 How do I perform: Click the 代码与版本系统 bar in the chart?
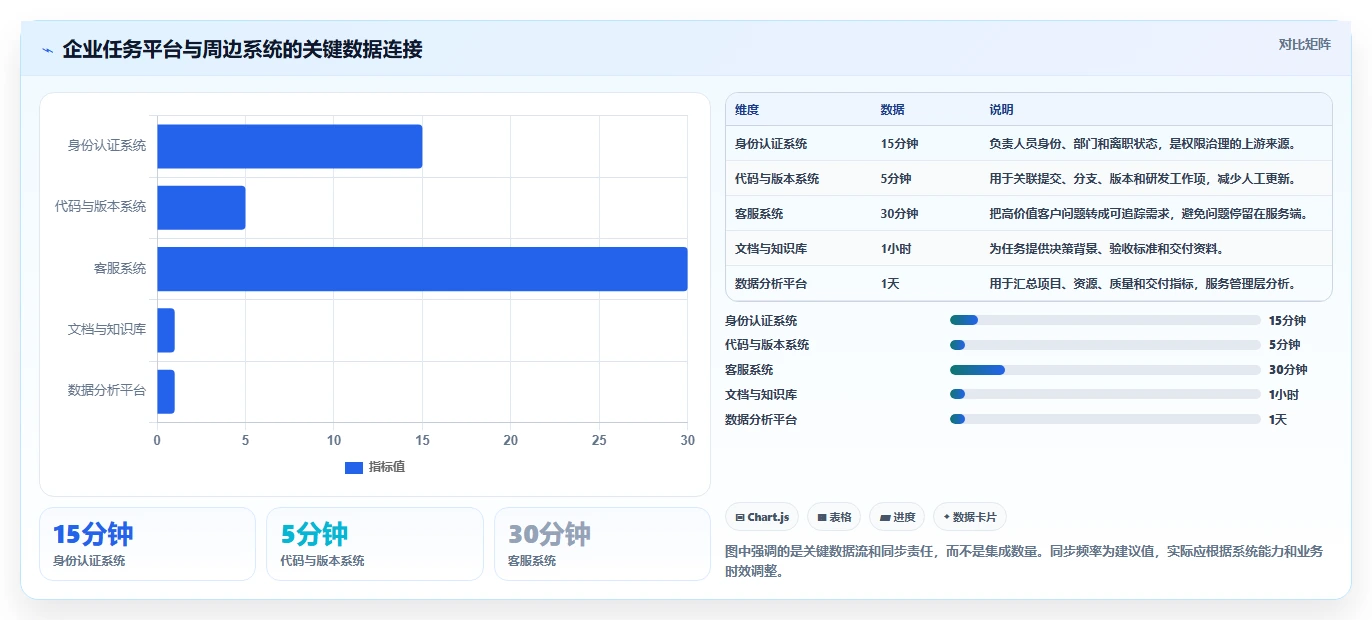pos(201,207)
